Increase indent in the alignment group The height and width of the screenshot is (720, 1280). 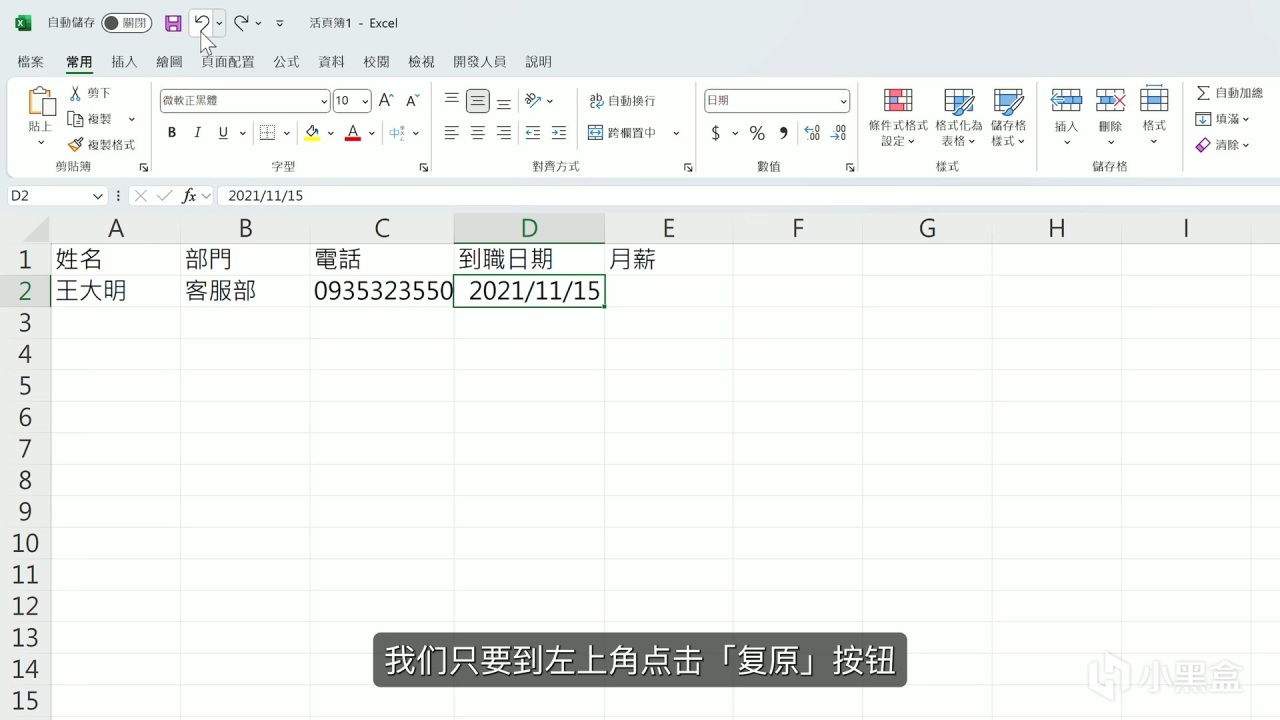click(558, 133)
